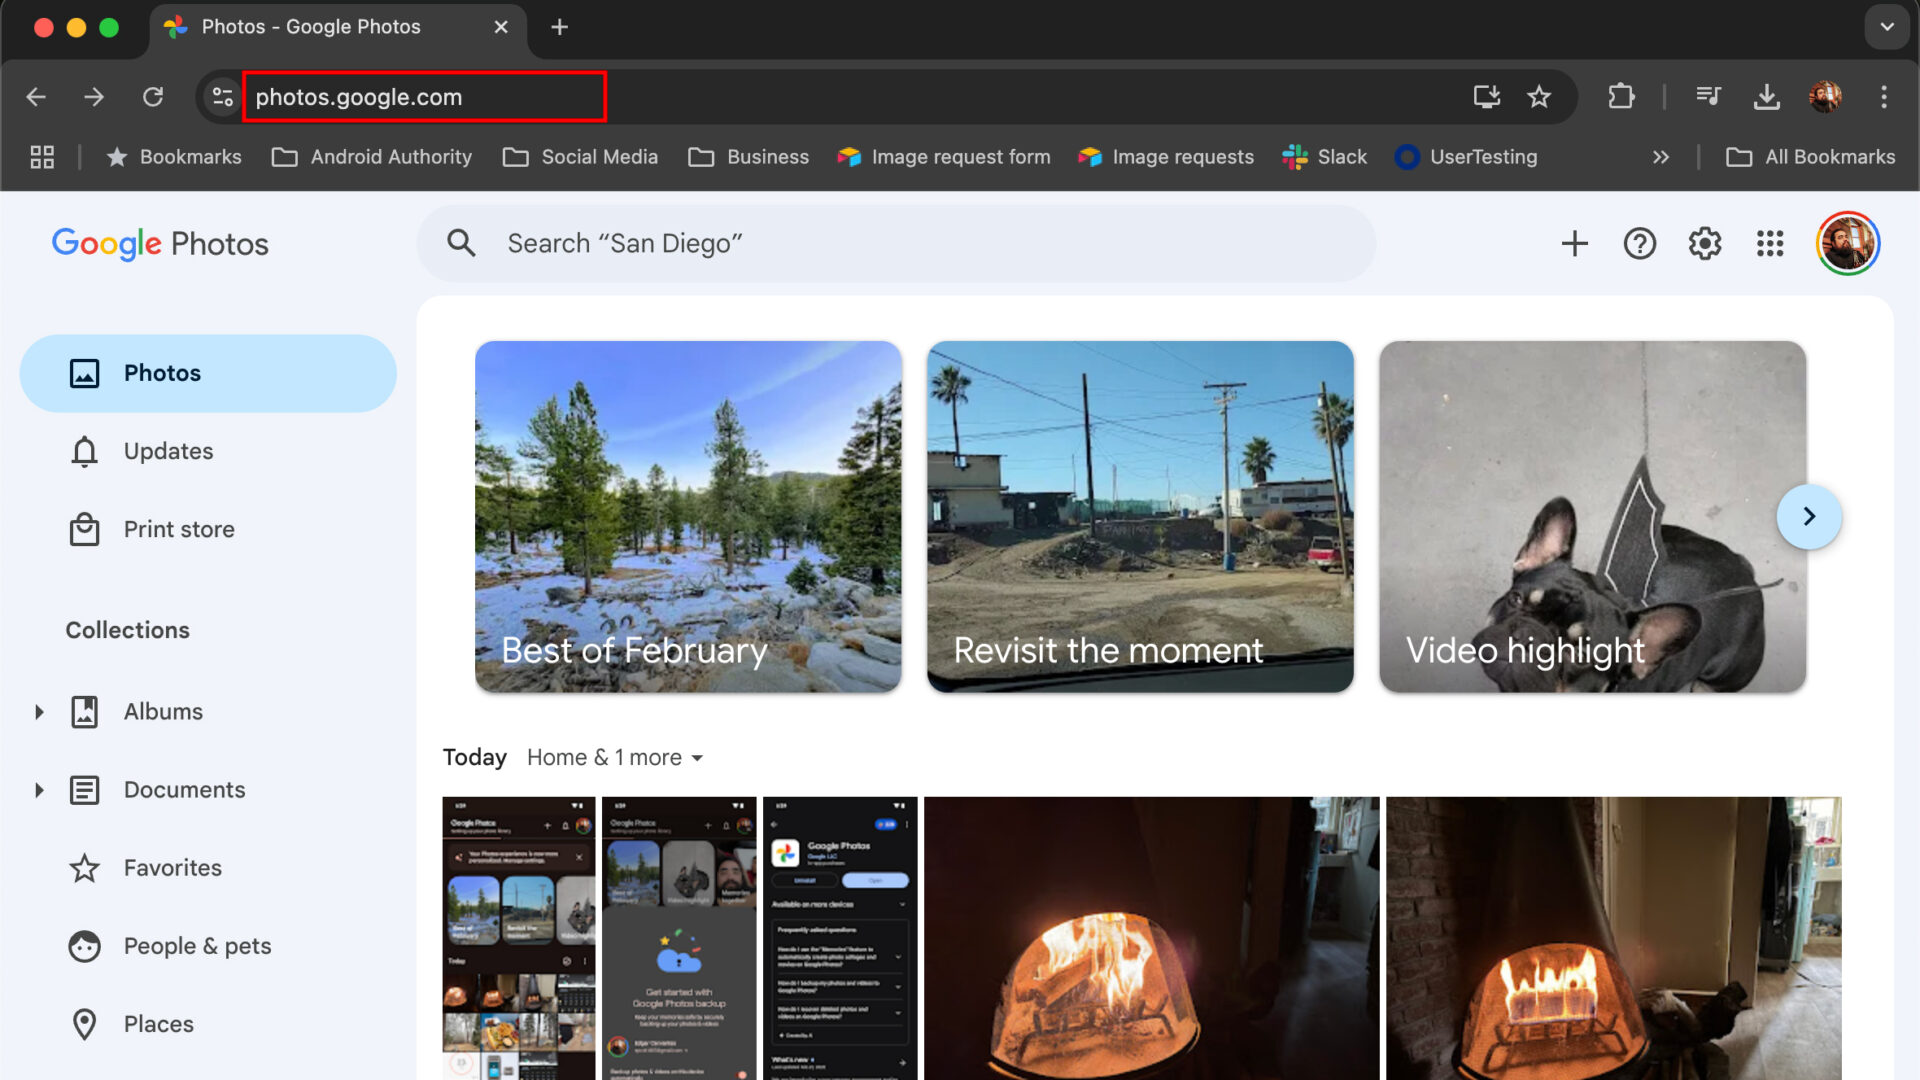The image size is (1920, 1080).
Task: Select People & pets in the sidebar
Action: point(197,945)
